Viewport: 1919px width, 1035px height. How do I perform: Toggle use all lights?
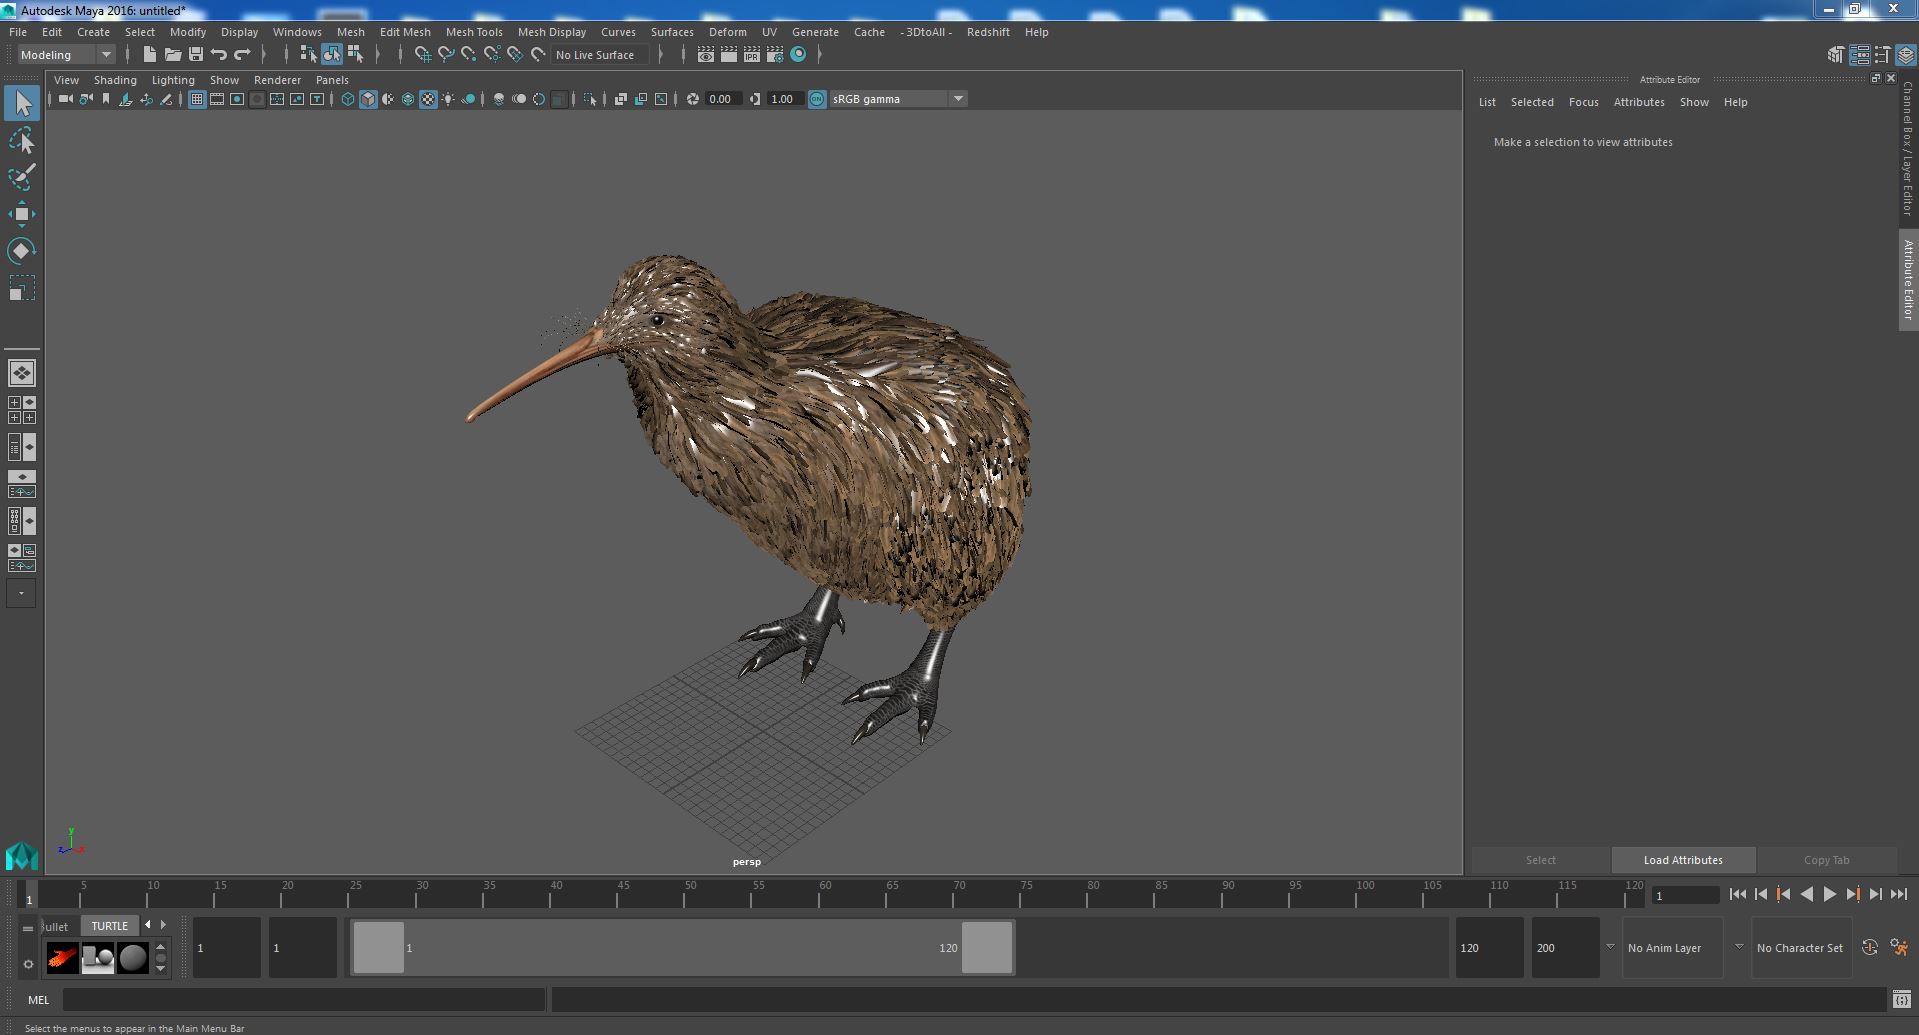coord(448,99)
